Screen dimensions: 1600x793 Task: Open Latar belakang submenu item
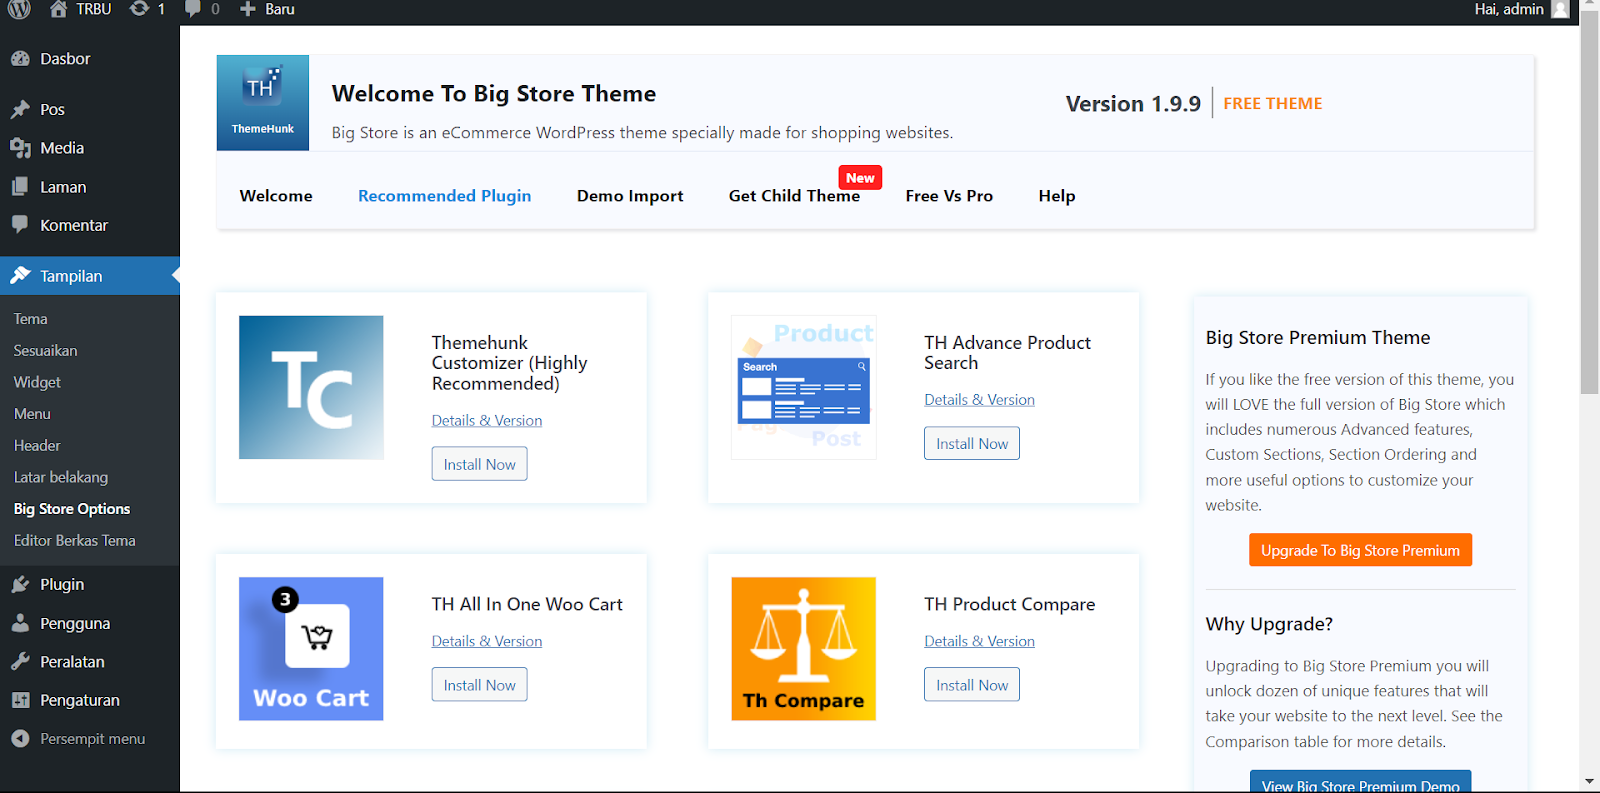(61, 477)
